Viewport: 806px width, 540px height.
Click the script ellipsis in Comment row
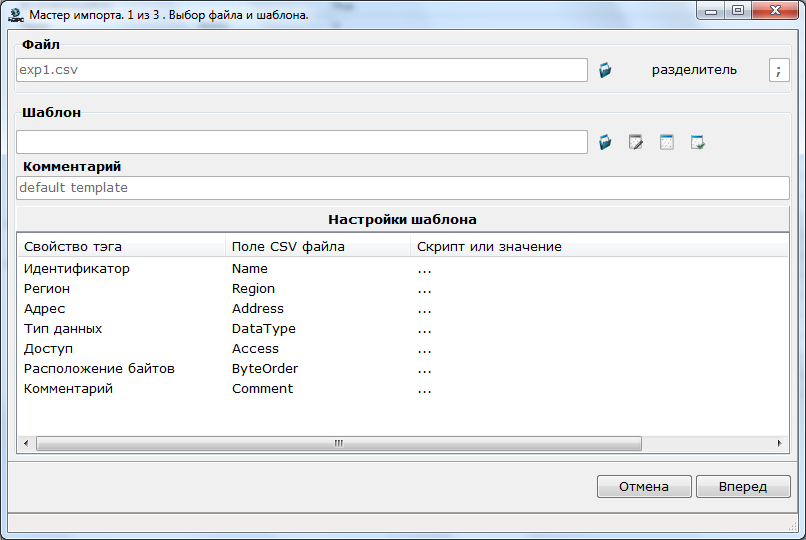pos(425,390)
